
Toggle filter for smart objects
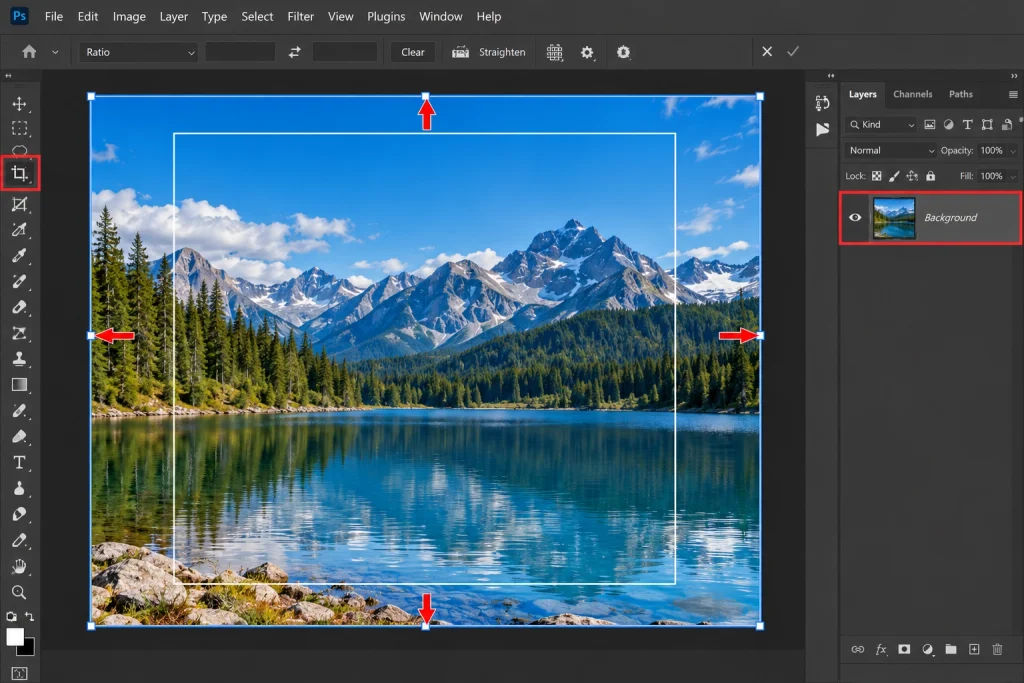(1007, 125)
